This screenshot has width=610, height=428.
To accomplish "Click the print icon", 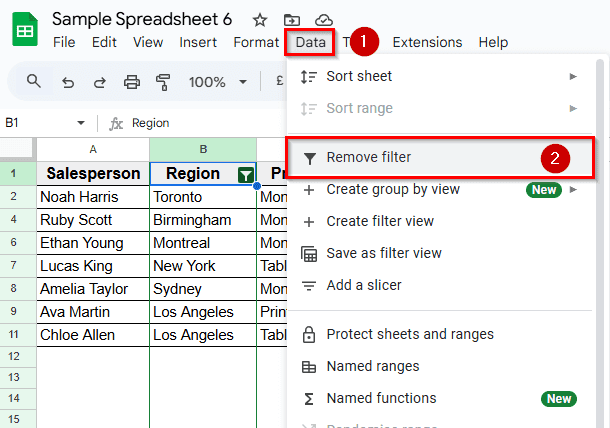I will (x=131, y=82).
